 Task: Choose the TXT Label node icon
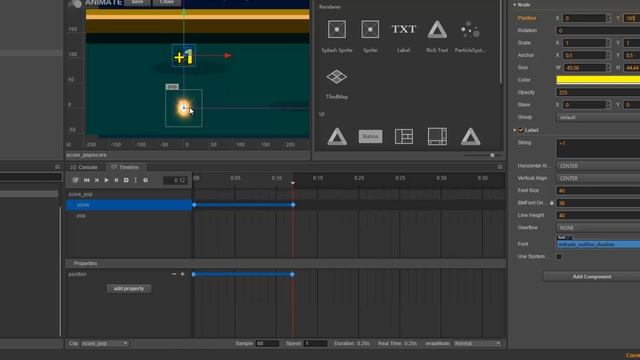pyautogui.click(x=404, y=29)
